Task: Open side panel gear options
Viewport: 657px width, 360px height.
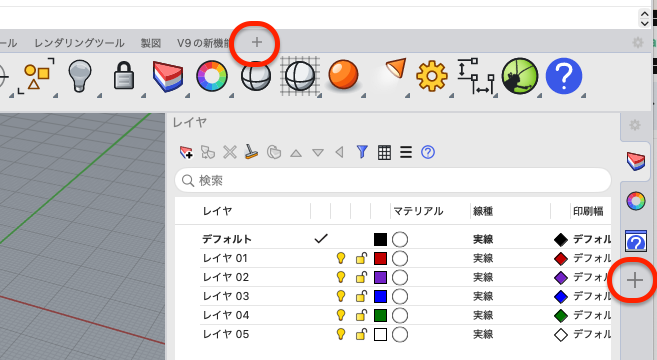Action: point(635,125)
